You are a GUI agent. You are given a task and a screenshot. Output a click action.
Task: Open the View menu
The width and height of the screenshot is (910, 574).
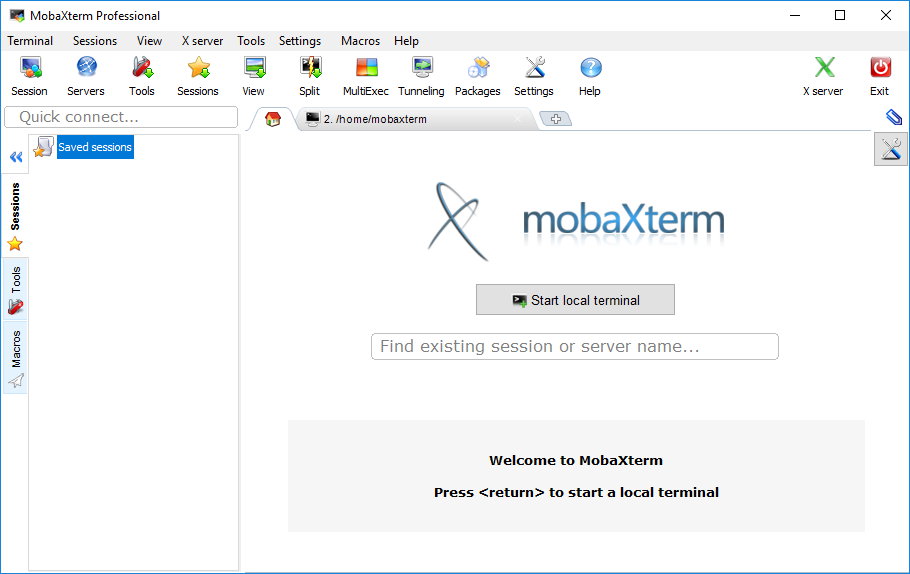tap(149, 41)
